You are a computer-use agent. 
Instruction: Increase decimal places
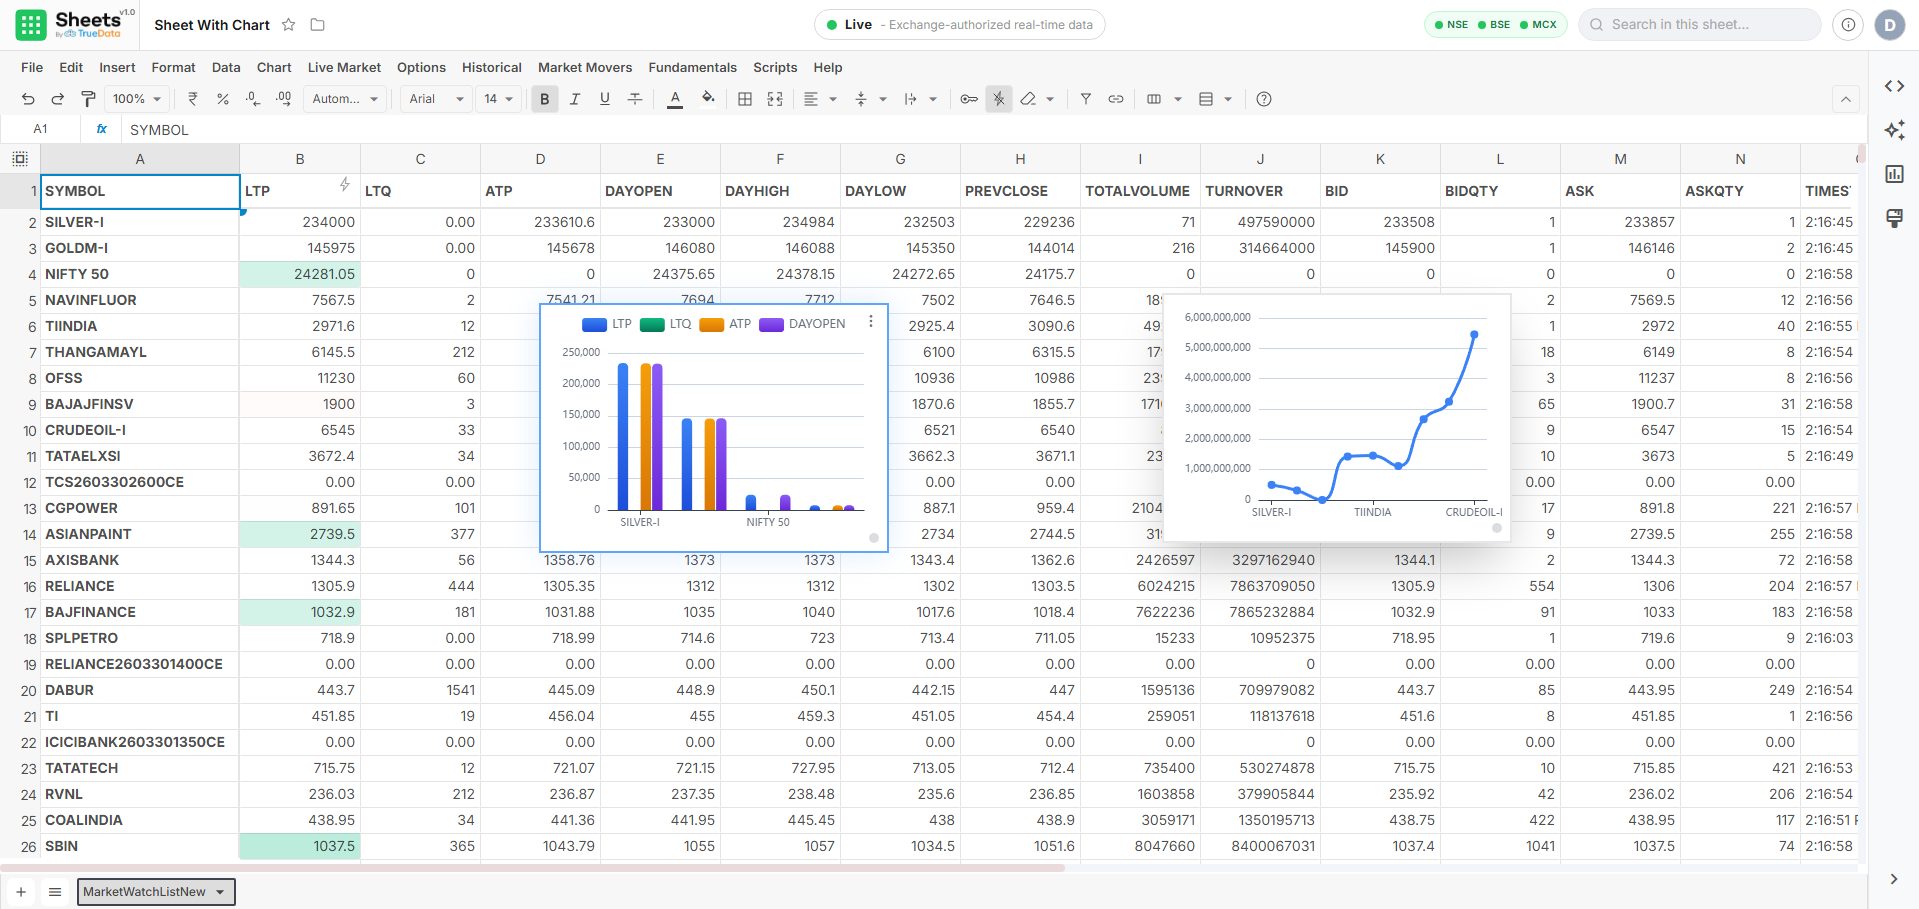click(284, 99)
